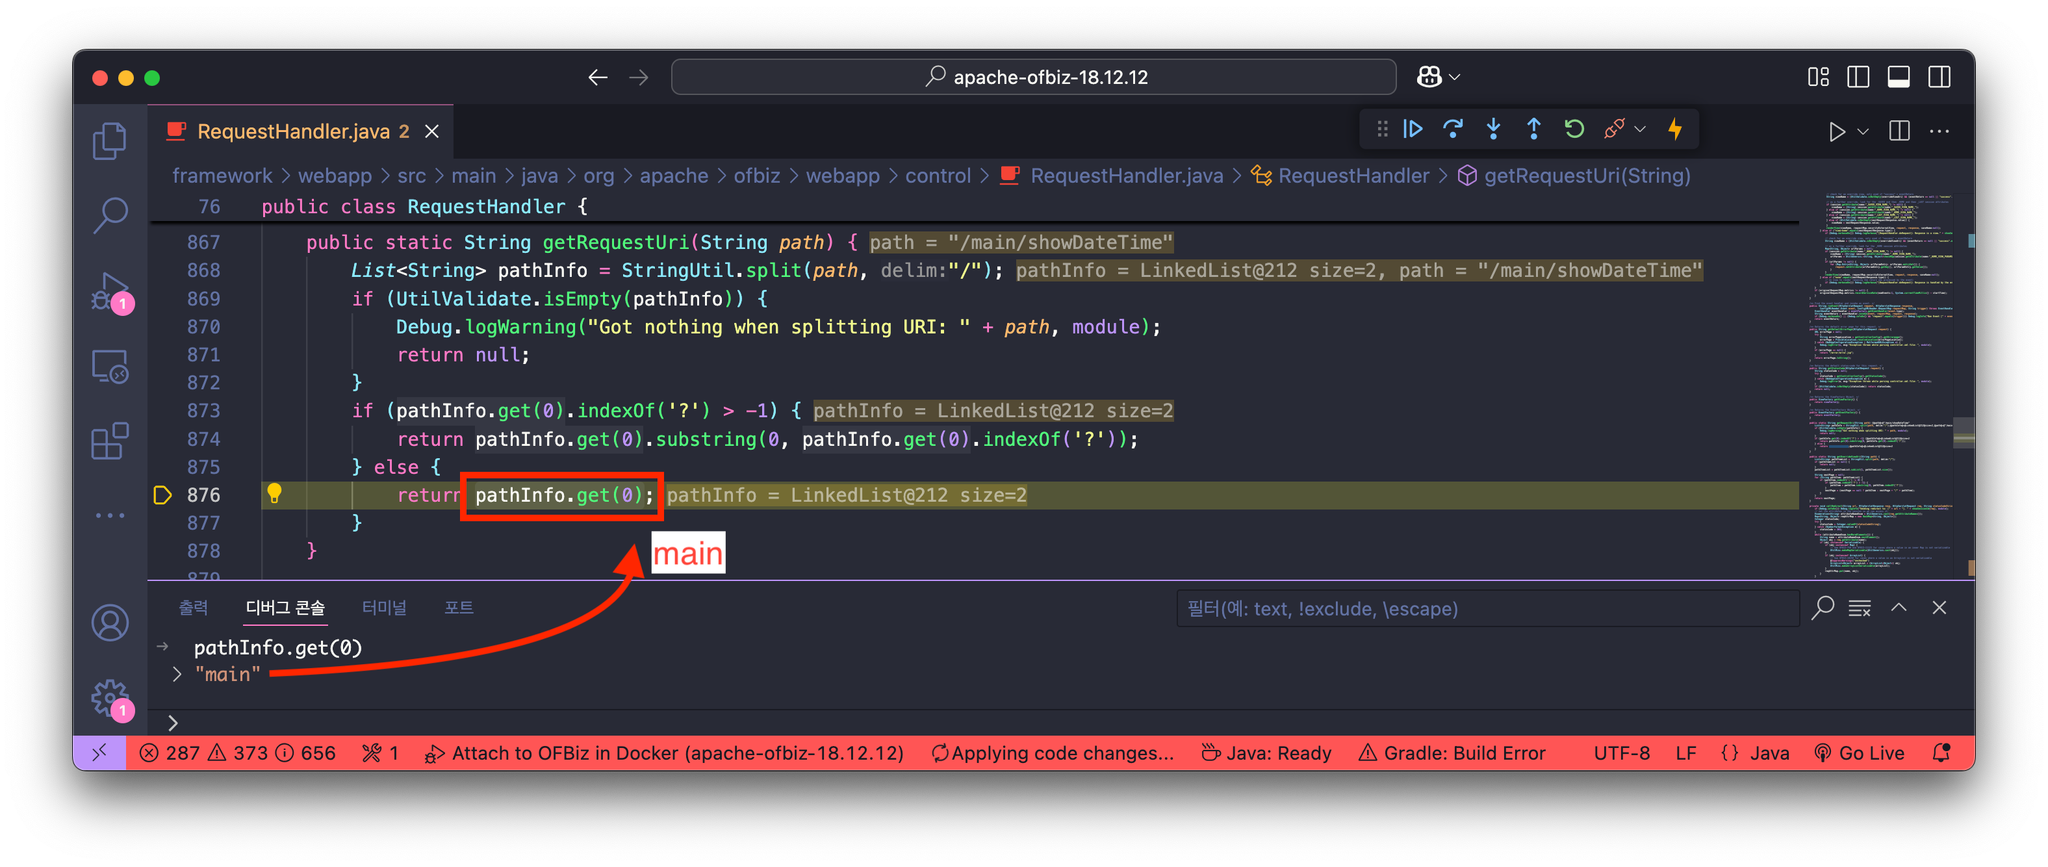Click the debug console filter field
This screenshot has height=867, width=2048.
1487,609
